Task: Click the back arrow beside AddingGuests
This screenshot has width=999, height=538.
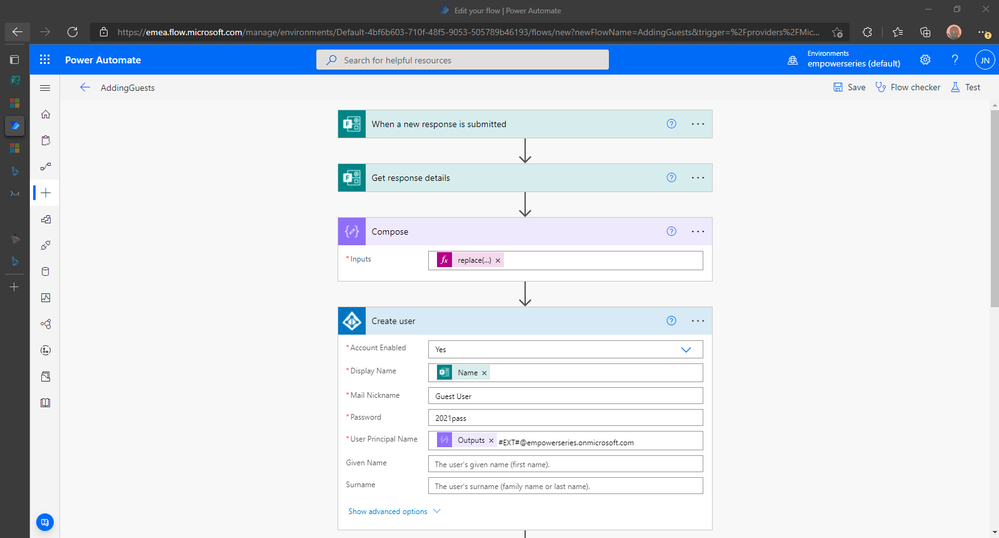Action: 85,87
